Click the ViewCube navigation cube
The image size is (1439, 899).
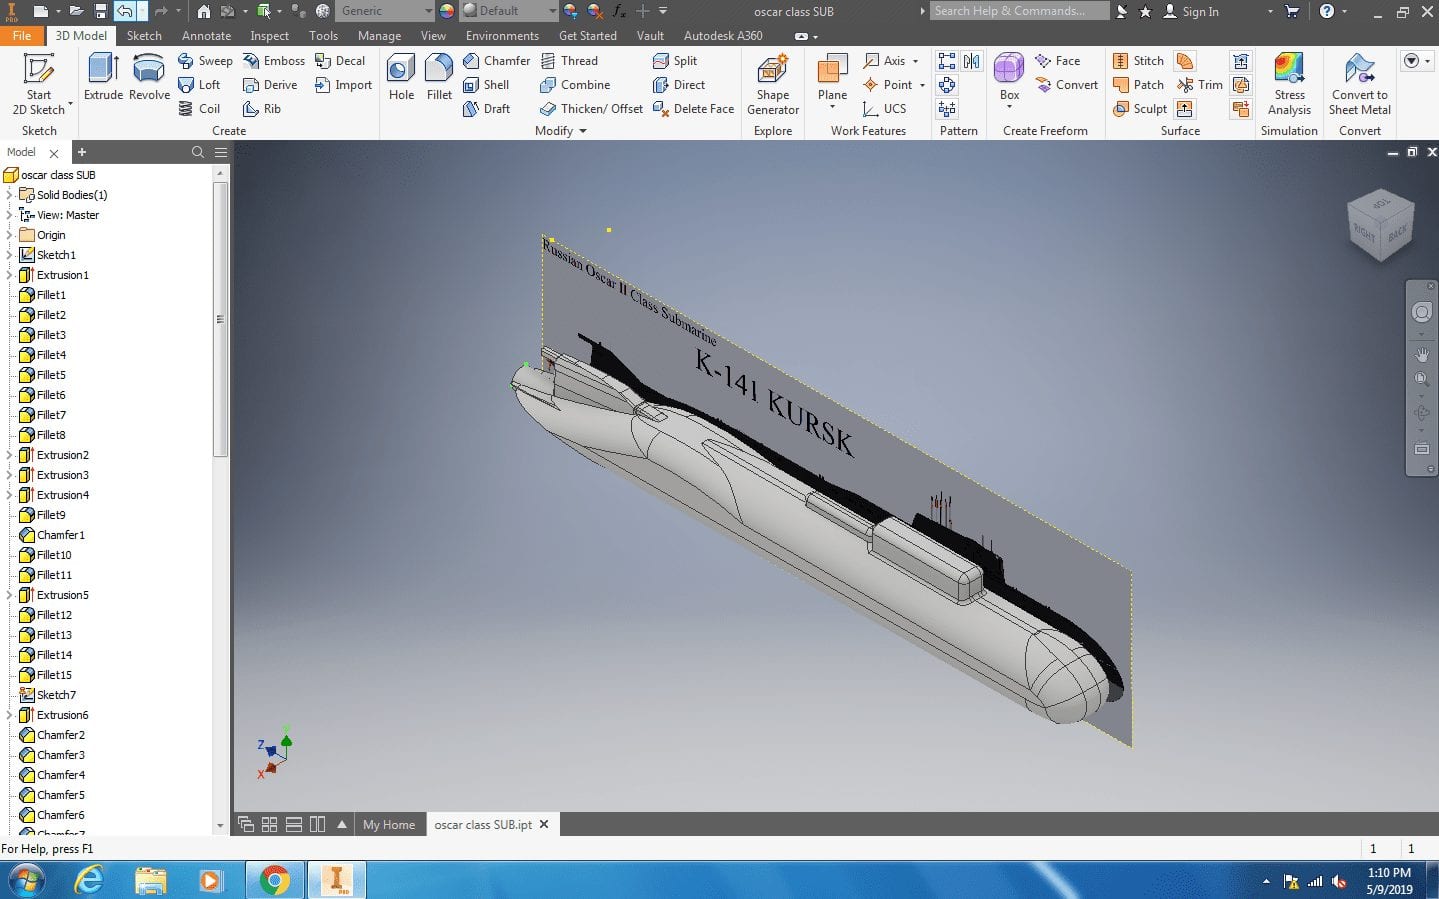coord(1380,225)
